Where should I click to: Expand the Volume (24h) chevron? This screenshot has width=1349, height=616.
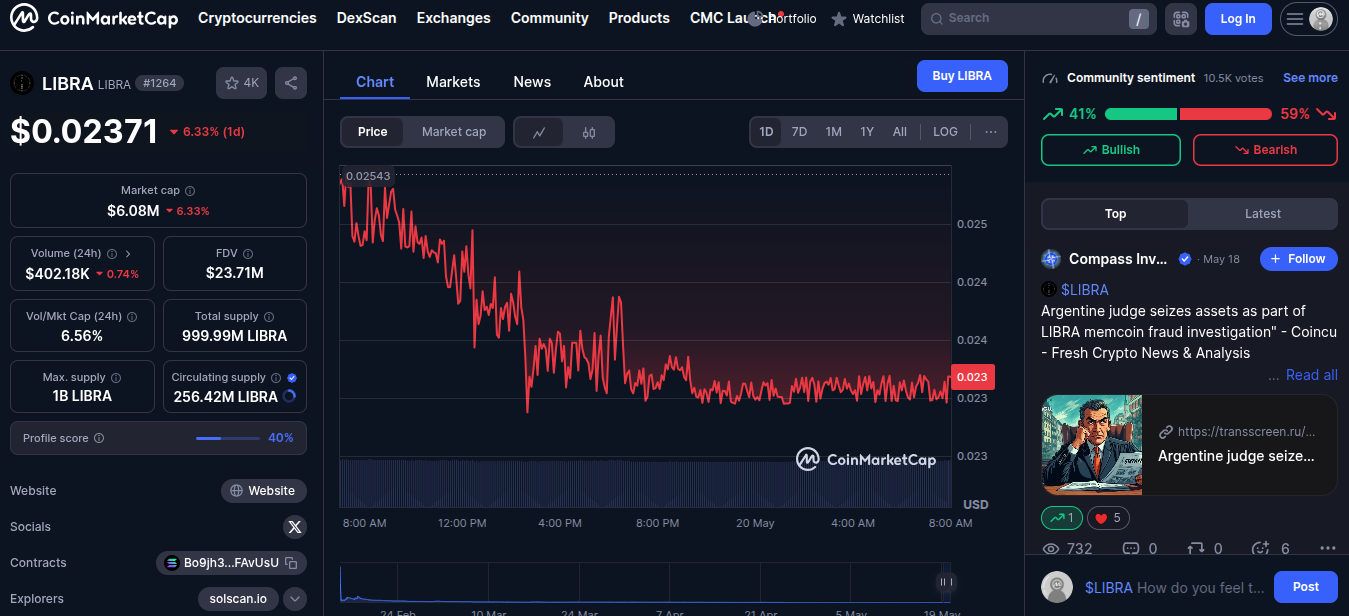tap(128, 254)
